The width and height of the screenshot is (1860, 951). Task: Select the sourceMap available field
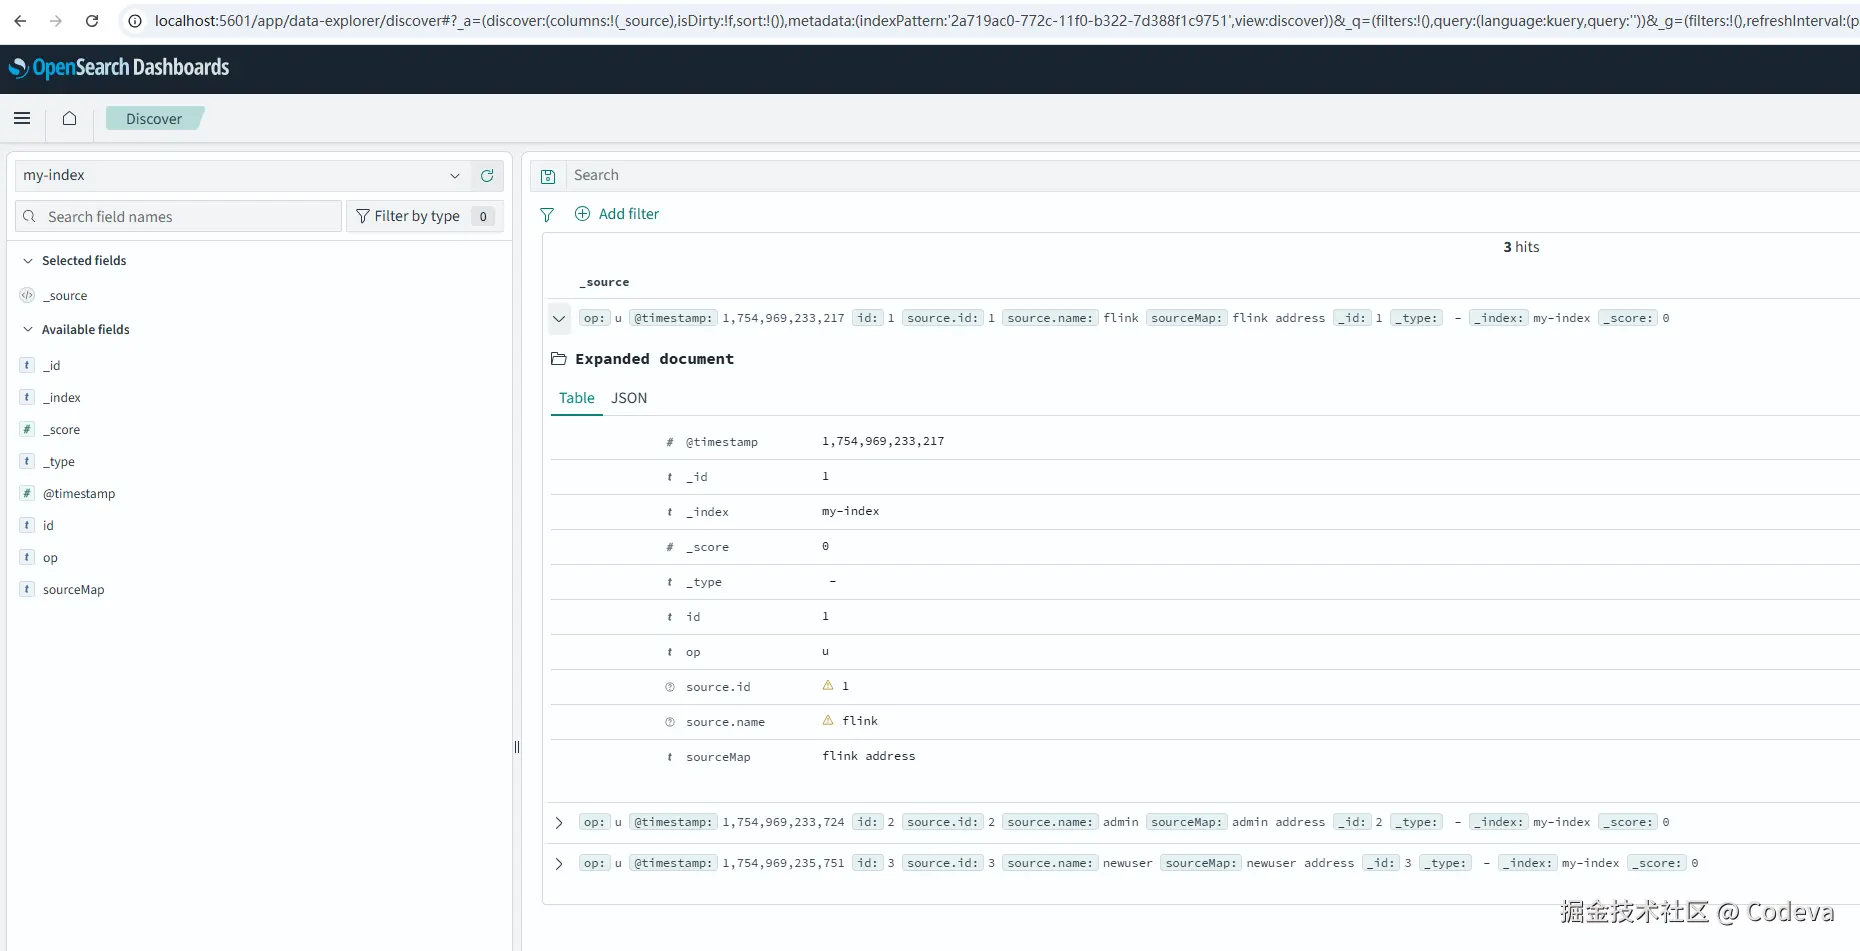click(x=74, y=589)
